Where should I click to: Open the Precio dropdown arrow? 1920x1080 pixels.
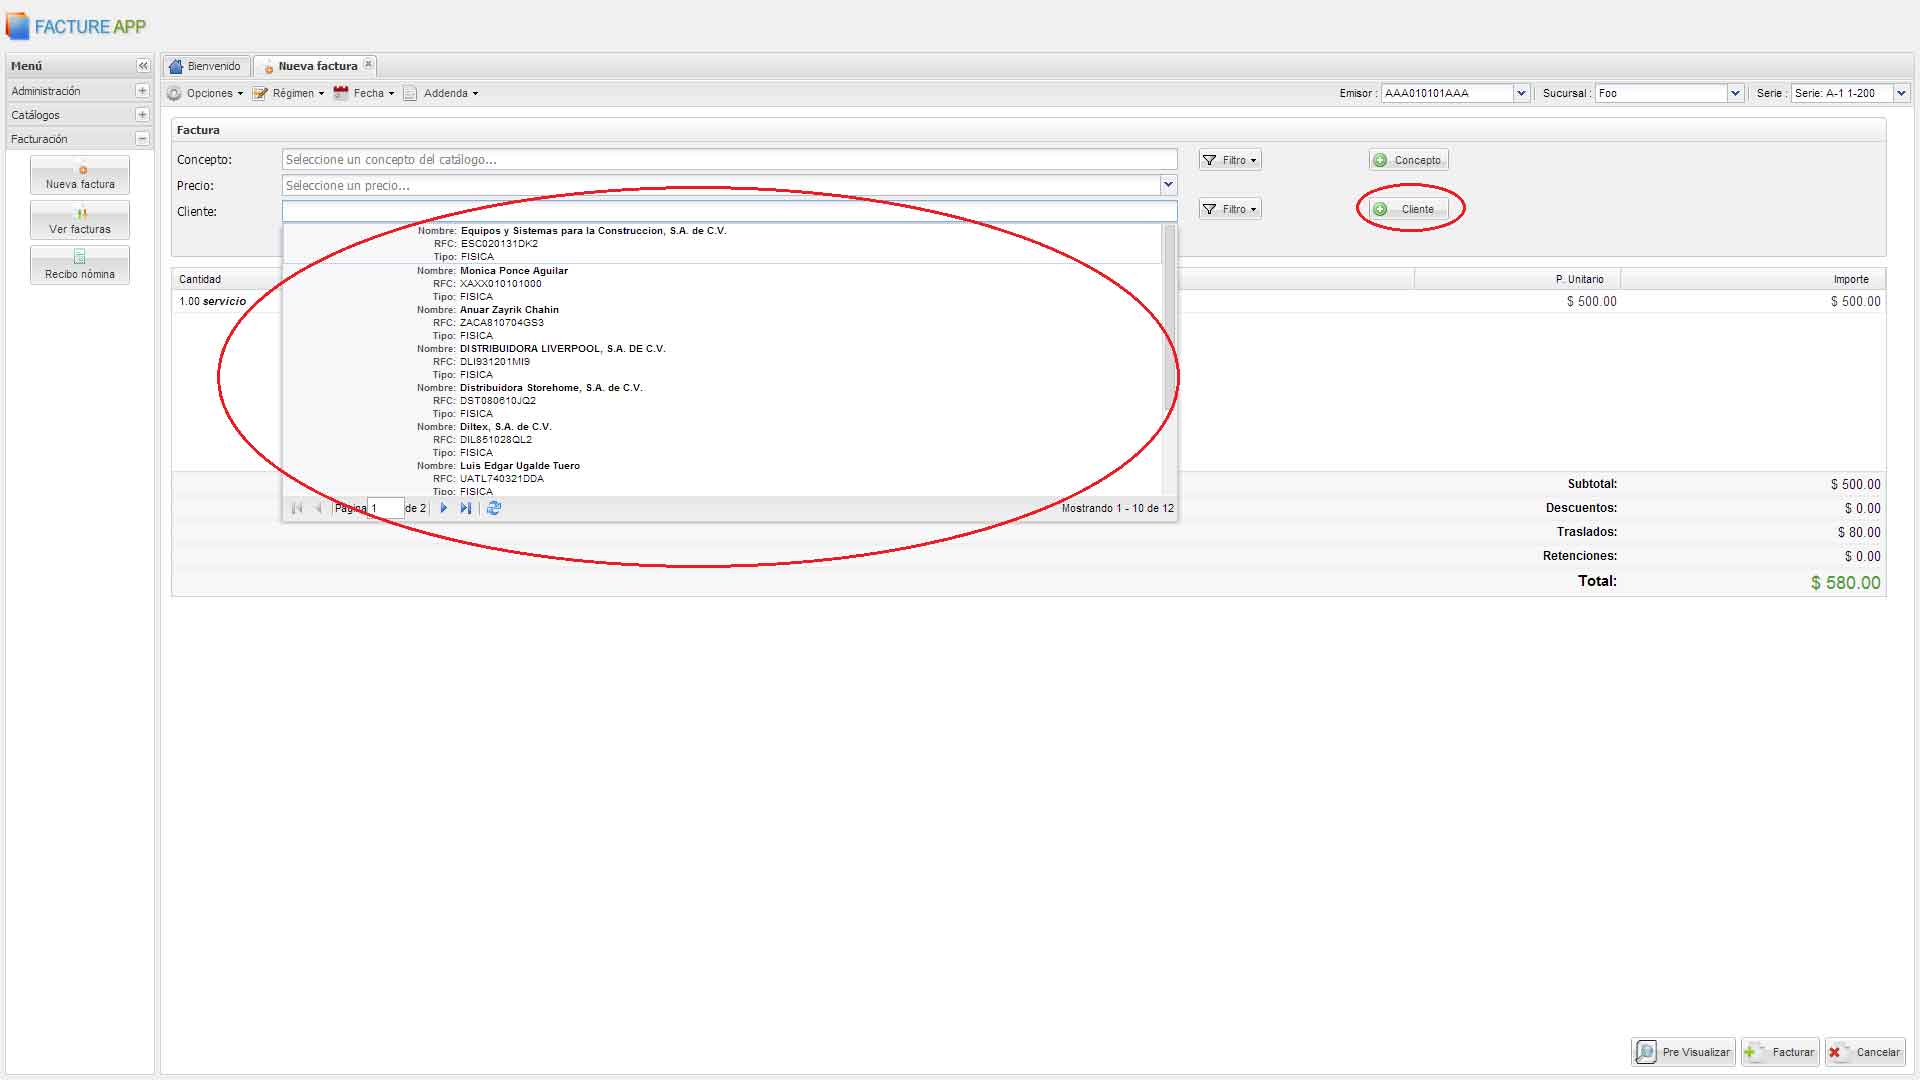[x=1167, y=185]
